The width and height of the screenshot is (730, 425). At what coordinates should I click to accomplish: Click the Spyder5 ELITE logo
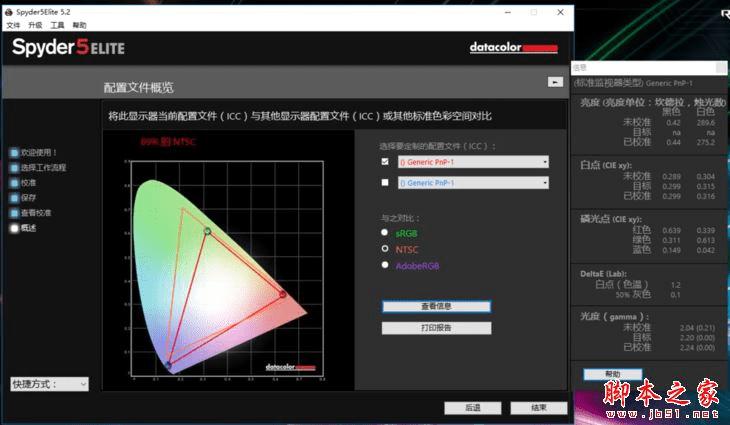[68, 47]
